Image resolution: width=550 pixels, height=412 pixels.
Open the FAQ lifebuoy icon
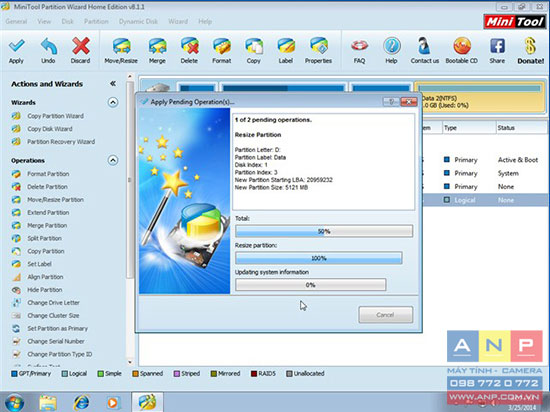point(360,46)
